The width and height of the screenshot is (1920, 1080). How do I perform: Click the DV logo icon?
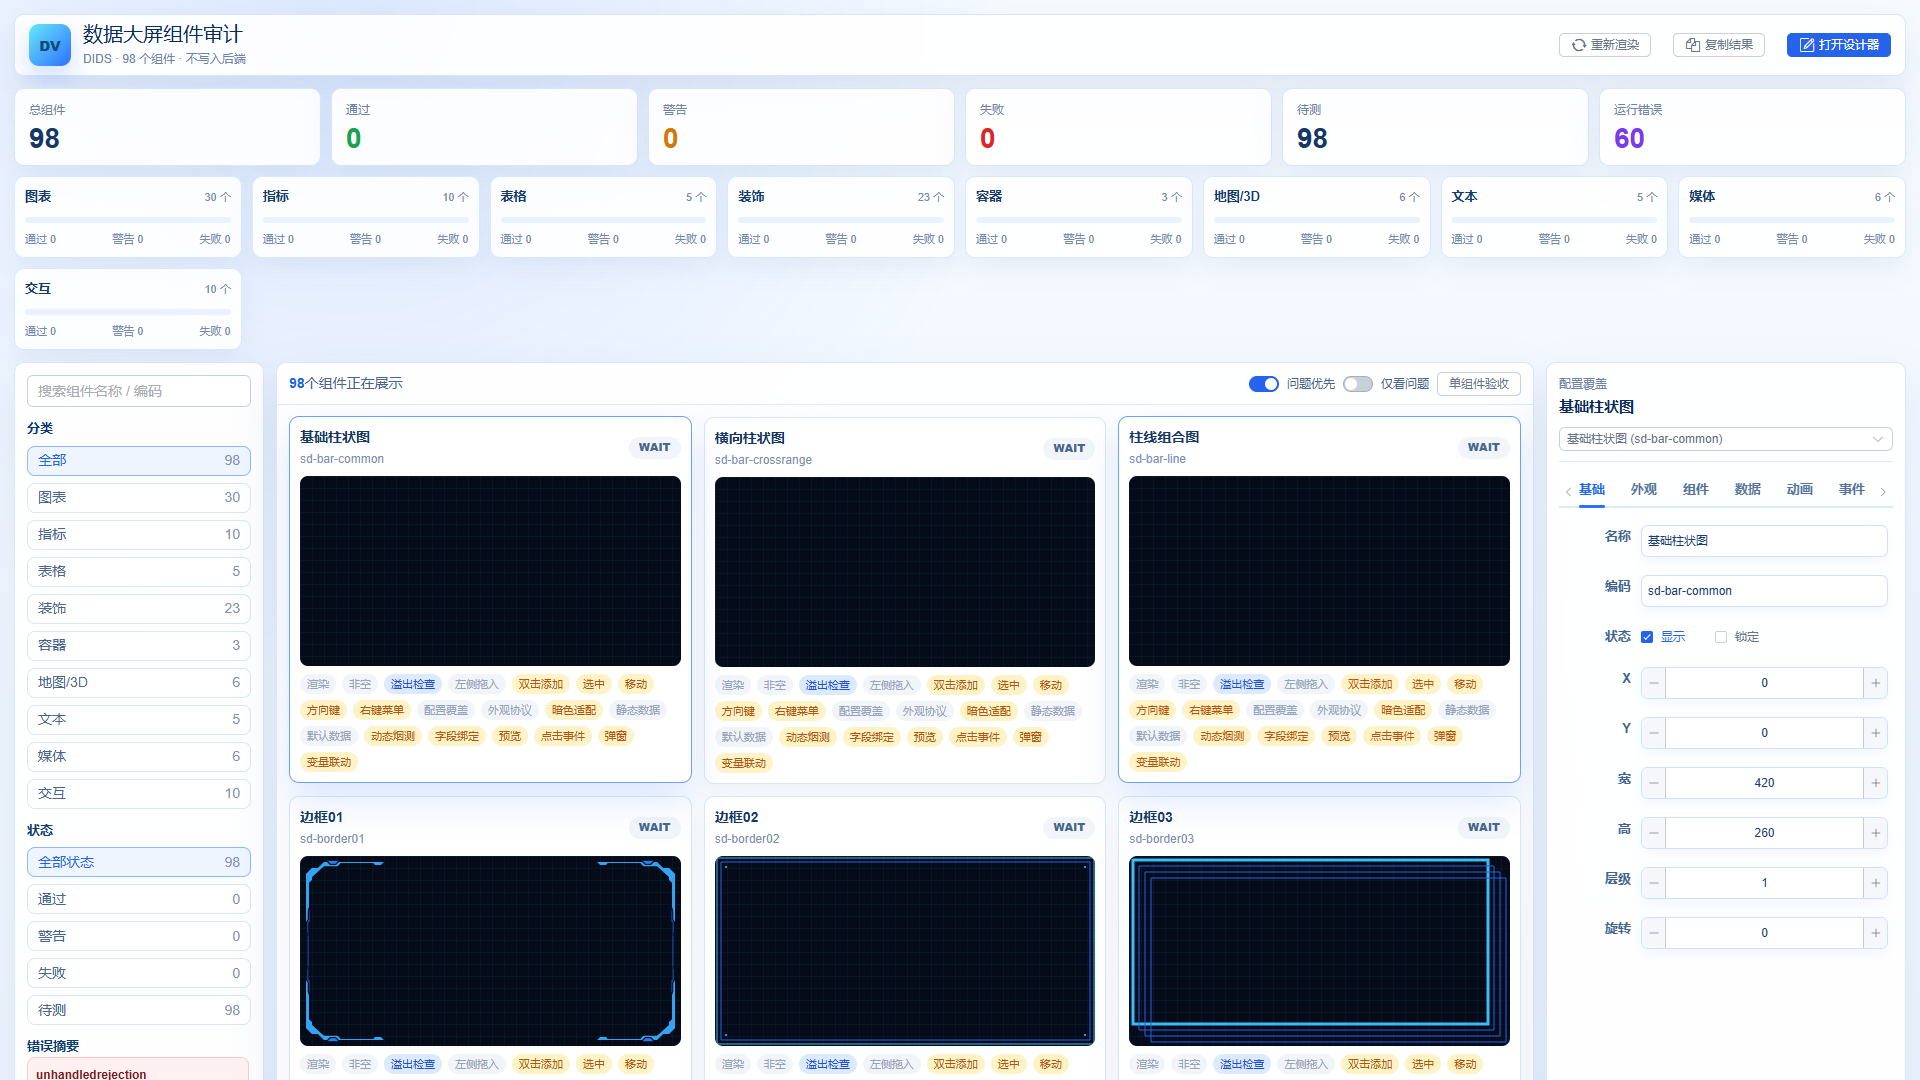[50, 45]
